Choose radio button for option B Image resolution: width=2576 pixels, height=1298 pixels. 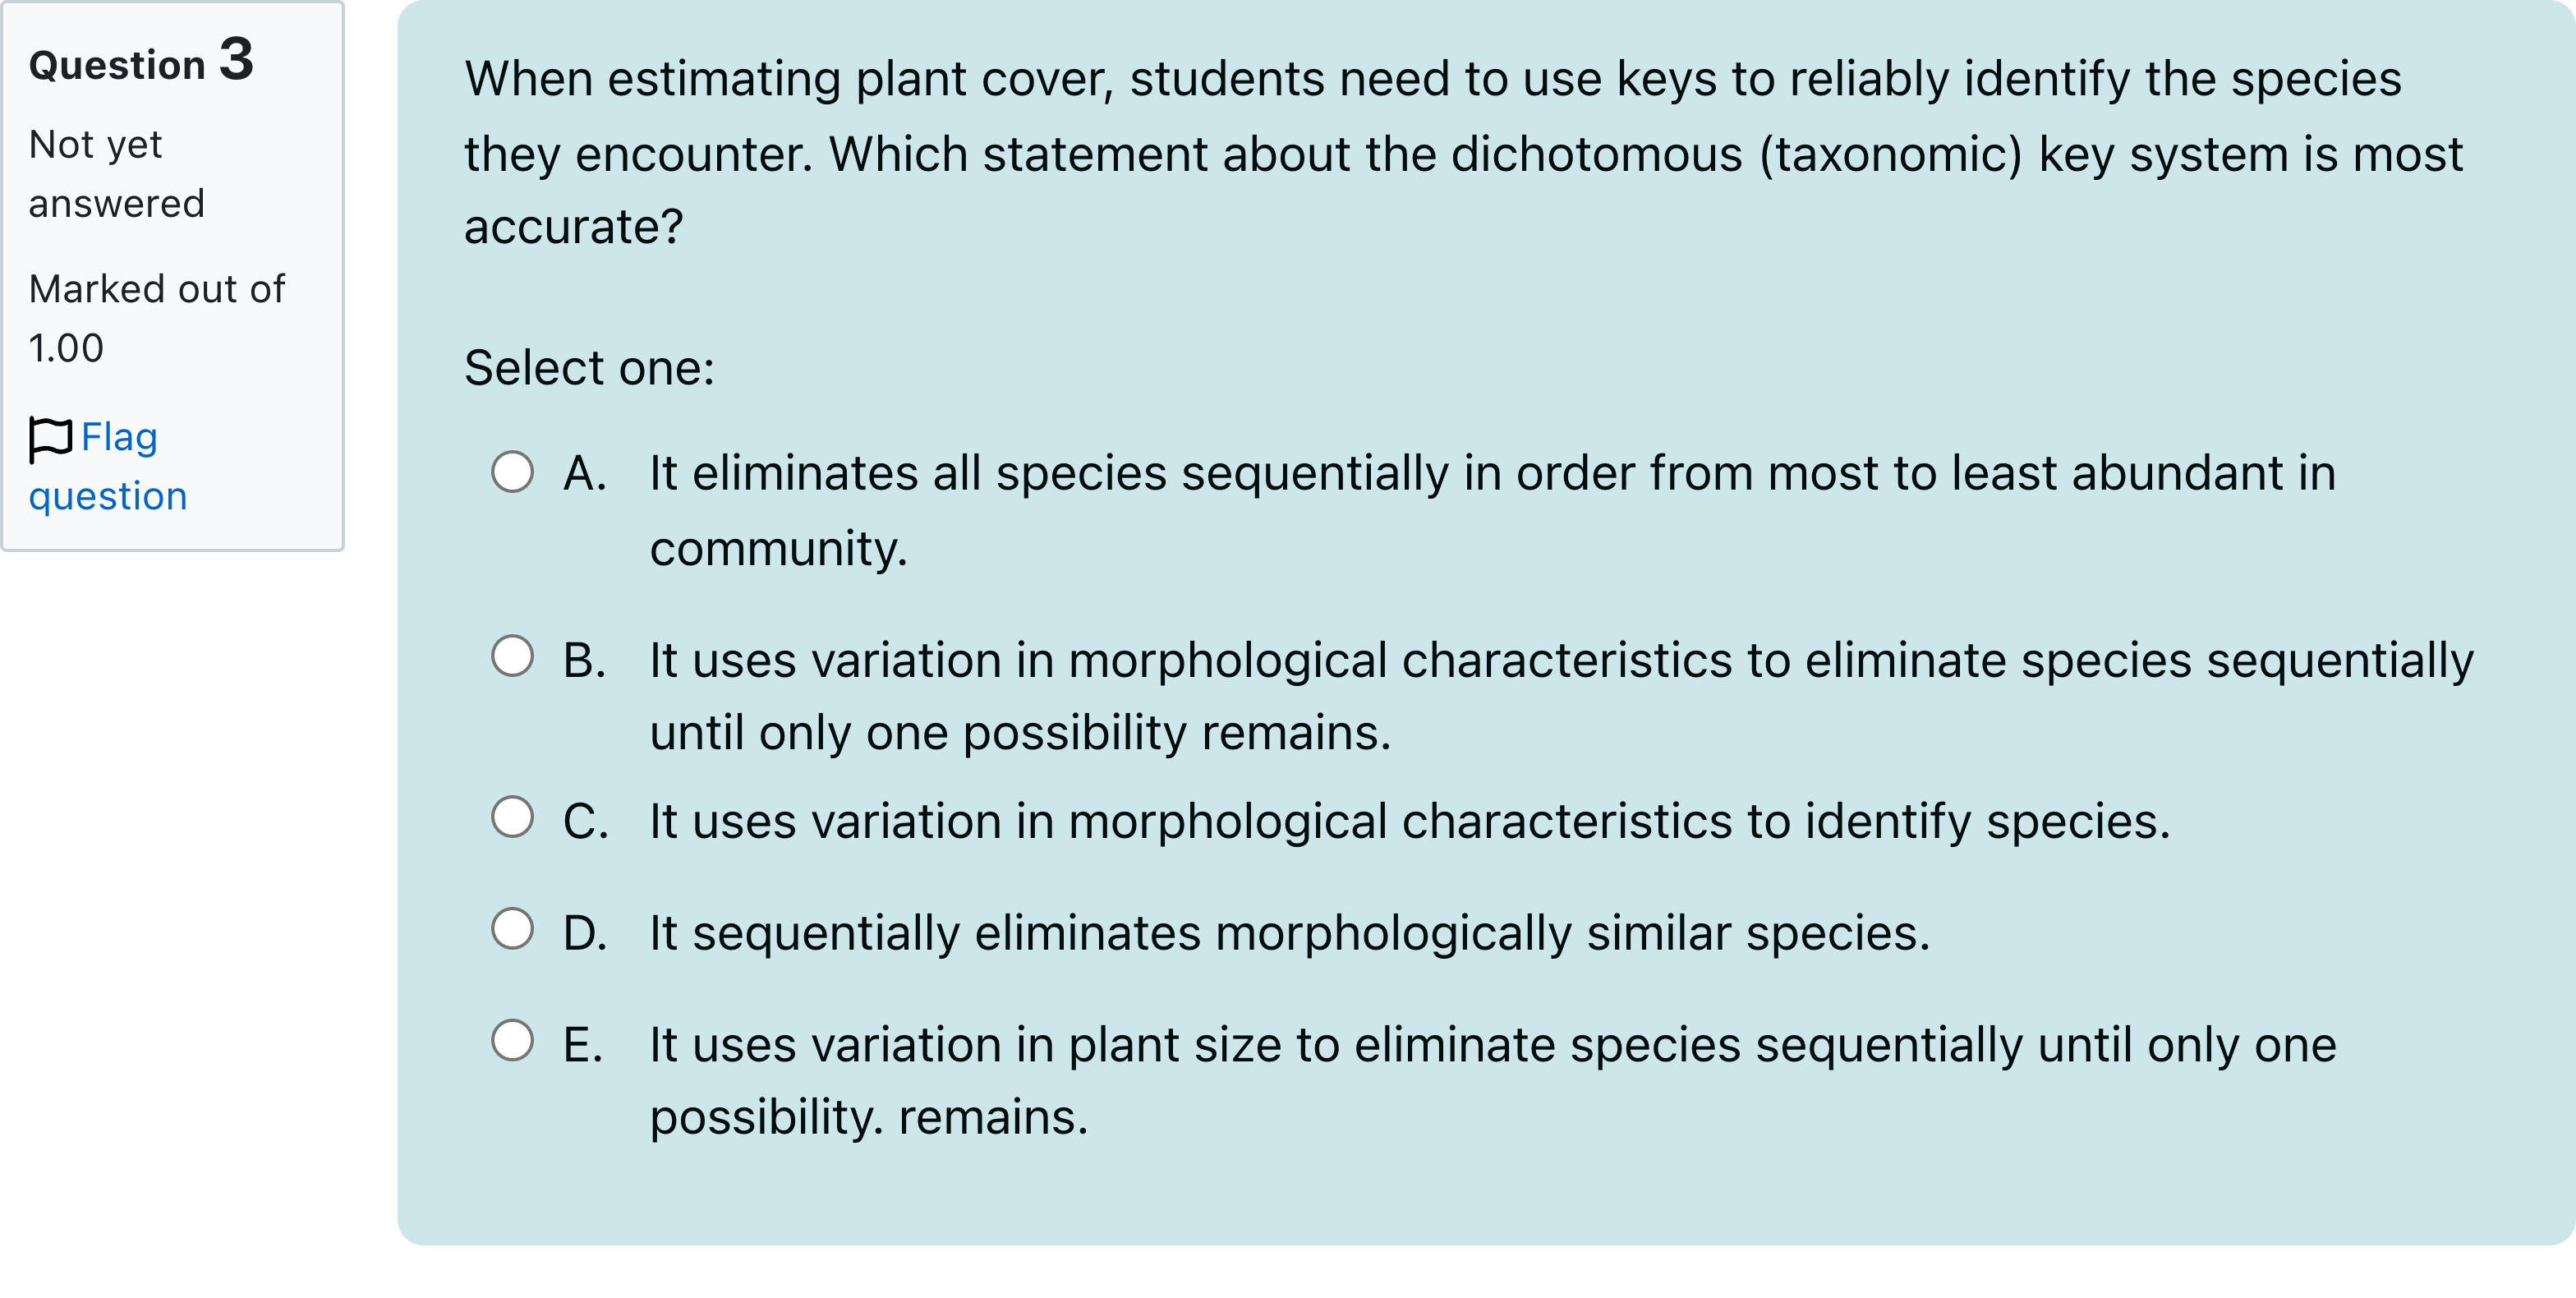[512, 657]
